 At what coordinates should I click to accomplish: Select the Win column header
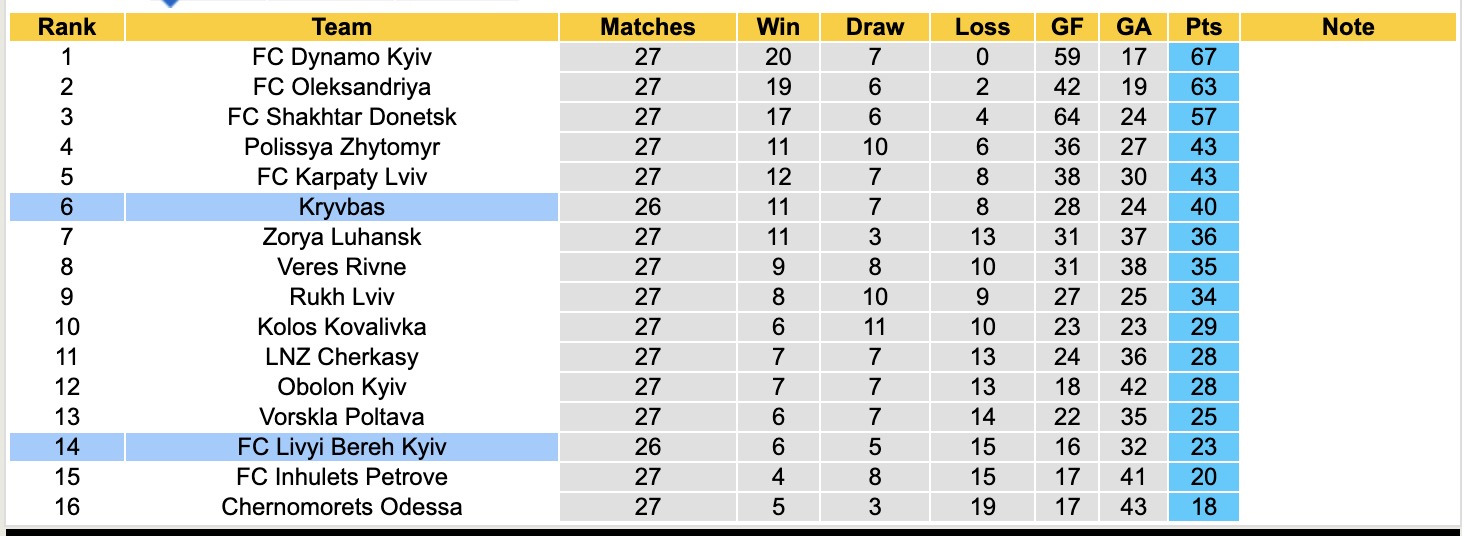point(778,27)
